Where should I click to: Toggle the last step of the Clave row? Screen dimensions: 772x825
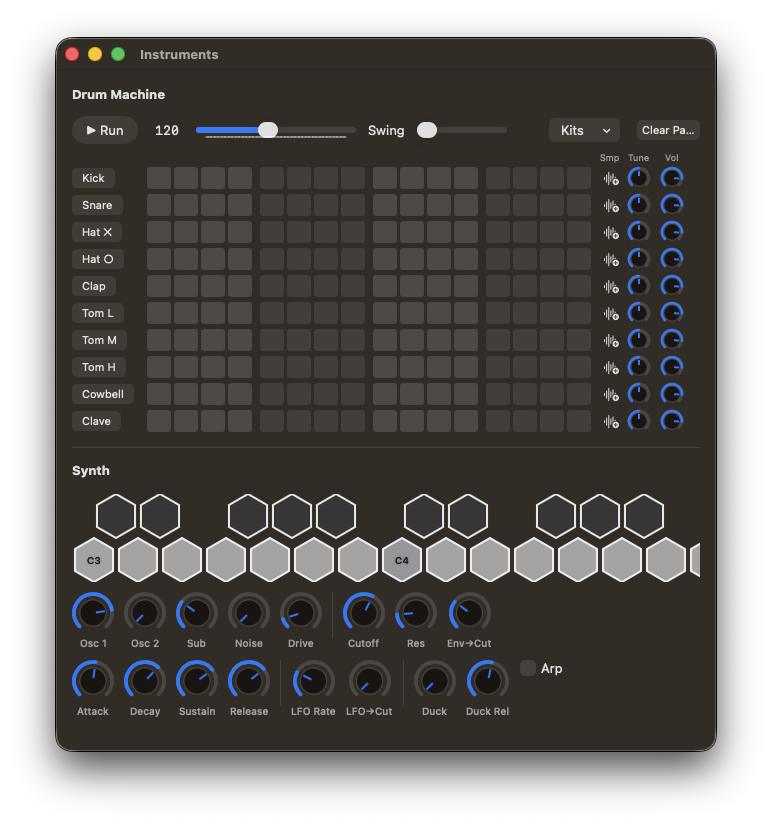pyautogui.click(x=579, y=421)
